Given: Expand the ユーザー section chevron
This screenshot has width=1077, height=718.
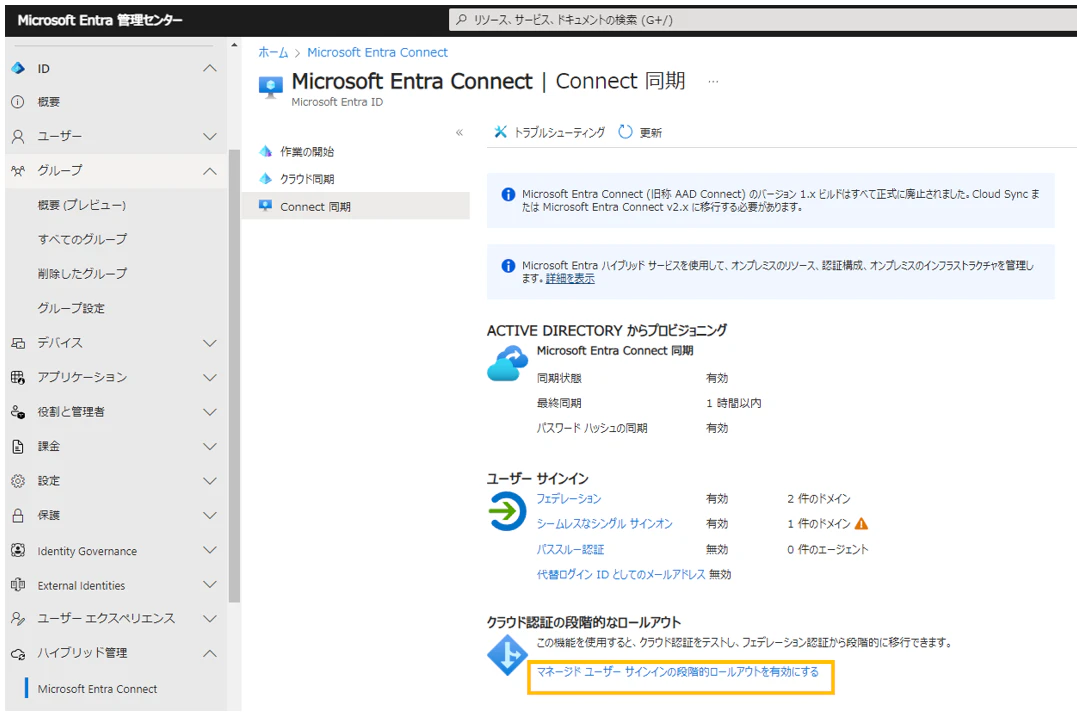Looking at the screenshot, I should [x=210, y=136].
